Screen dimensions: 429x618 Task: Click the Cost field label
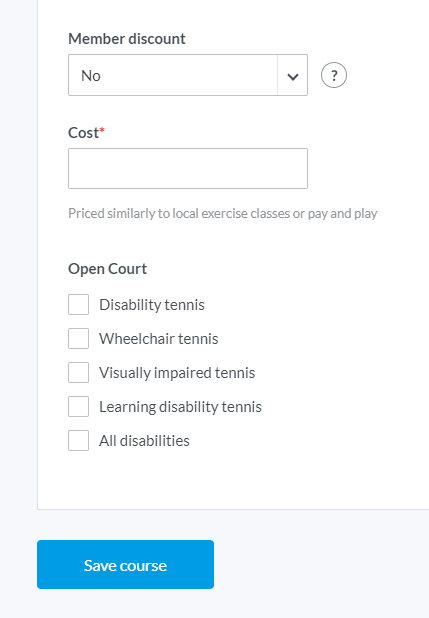pos(83,133)
